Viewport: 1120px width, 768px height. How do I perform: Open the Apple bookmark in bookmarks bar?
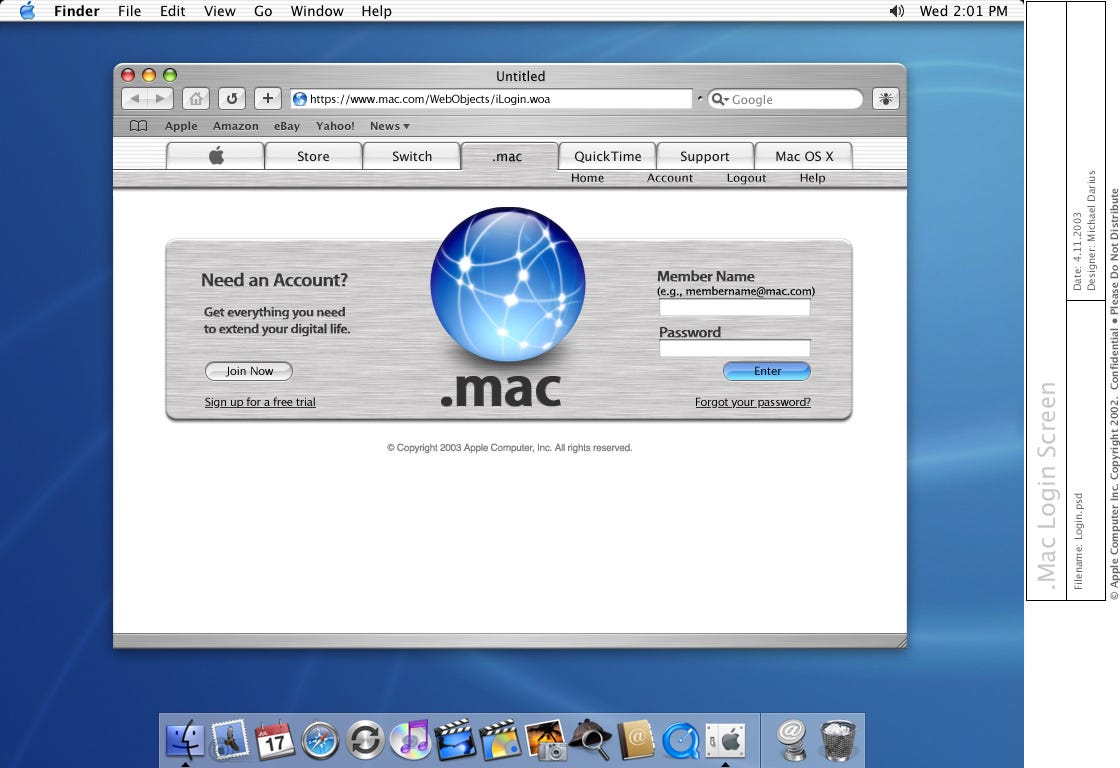(181, 126)
